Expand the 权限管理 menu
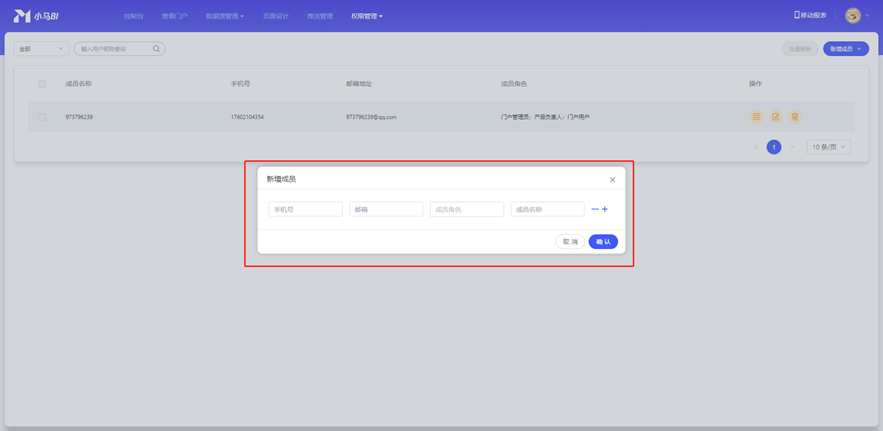Screen dimensions: 883x431 coord(367,16)
